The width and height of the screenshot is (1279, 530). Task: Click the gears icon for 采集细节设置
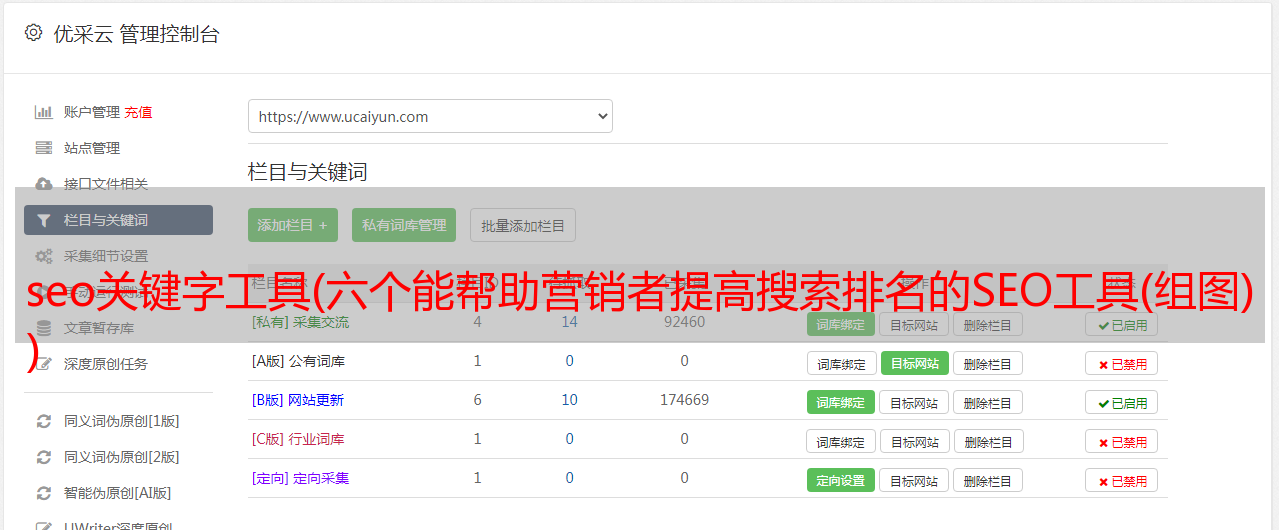tap(44, 256)
